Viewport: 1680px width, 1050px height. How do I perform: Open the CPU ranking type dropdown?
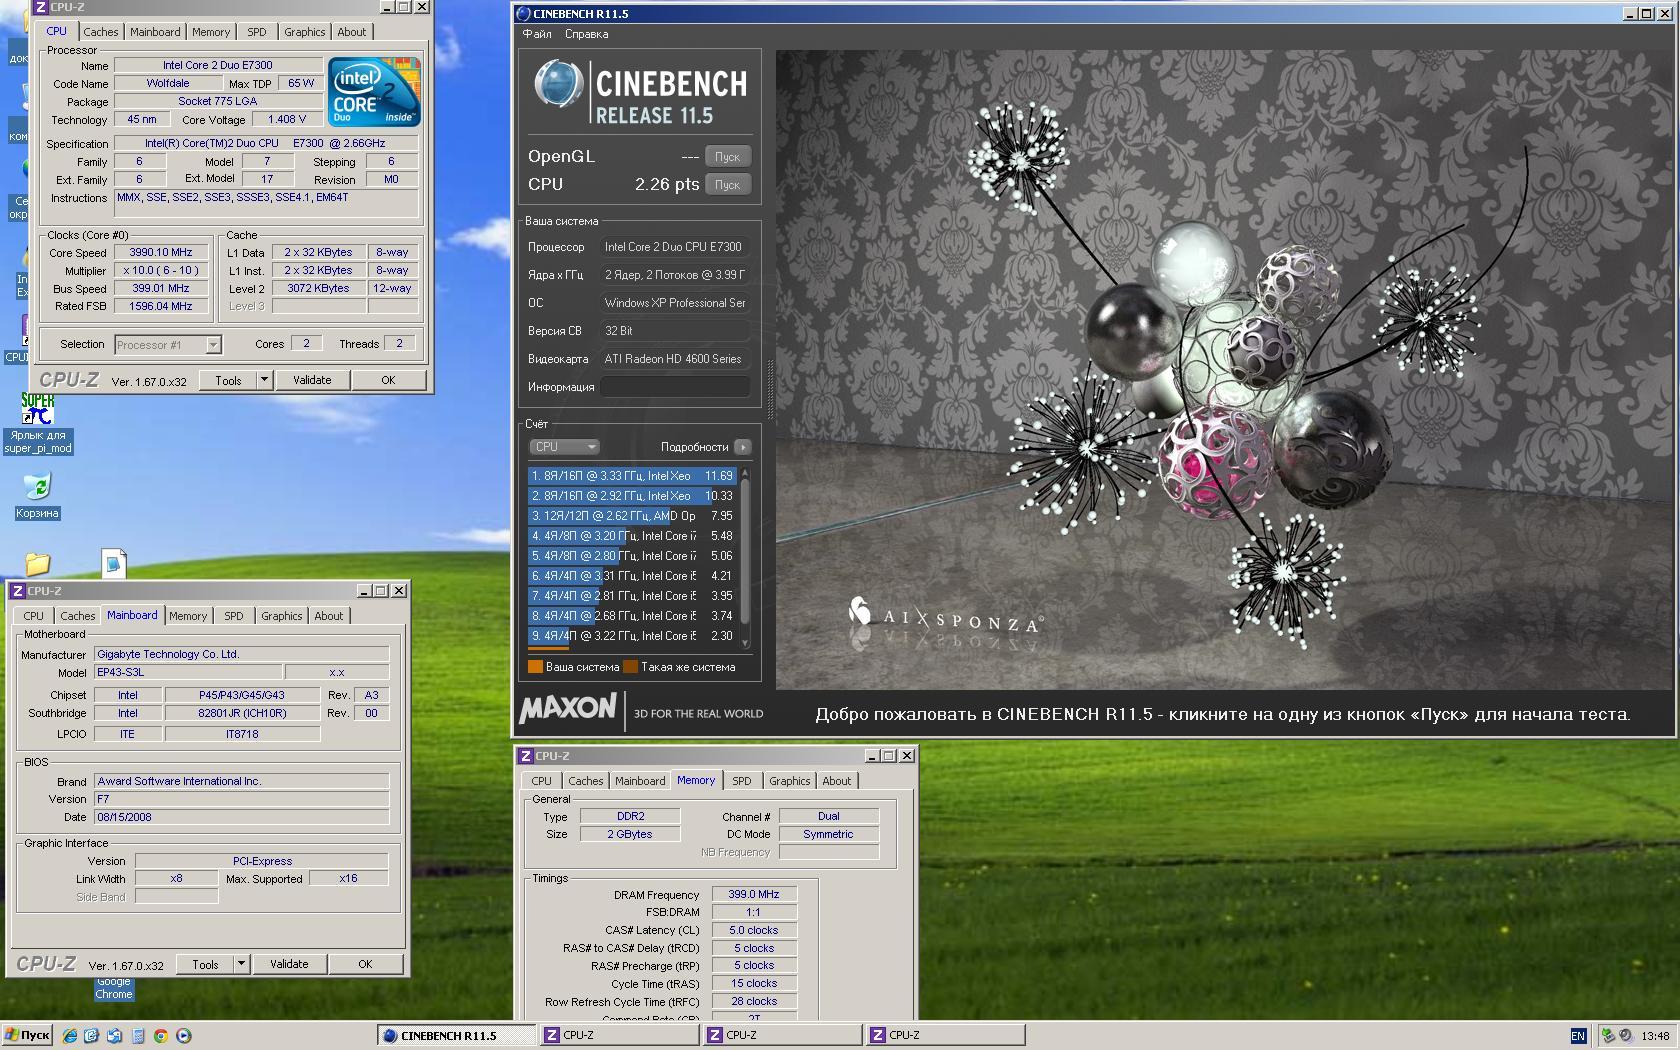point(564,447)
